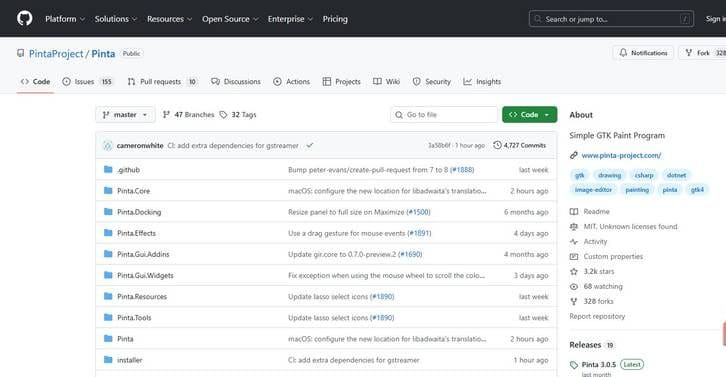View the 4,727 Commits history

point(519,145)
